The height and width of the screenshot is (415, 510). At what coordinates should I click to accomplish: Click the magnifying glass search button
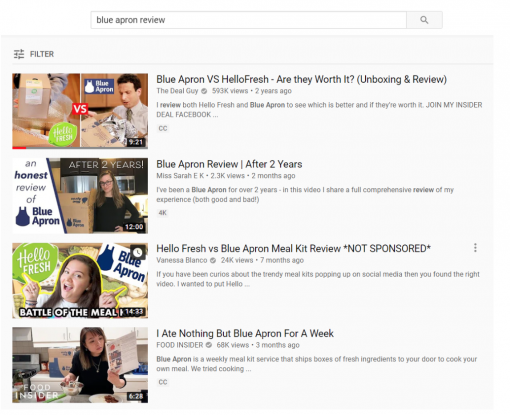424,20
